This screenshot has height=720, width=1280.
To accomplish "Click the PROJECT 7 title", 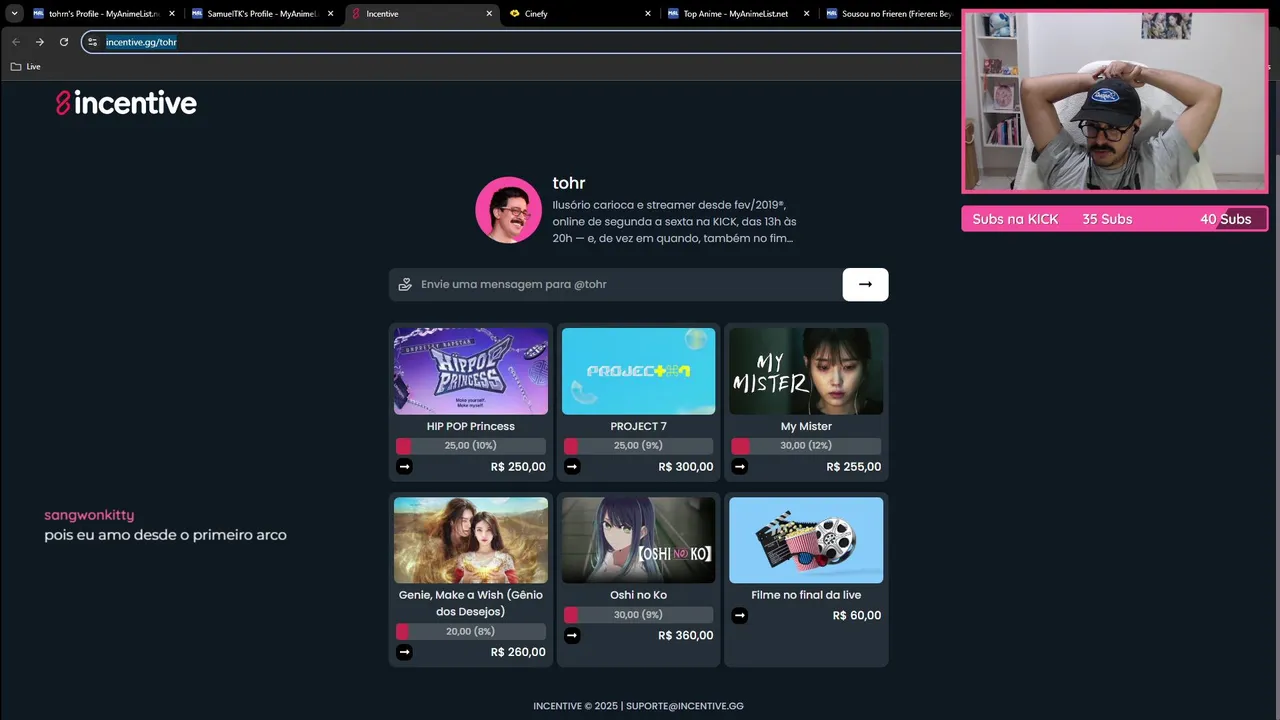I will point(638,426).
